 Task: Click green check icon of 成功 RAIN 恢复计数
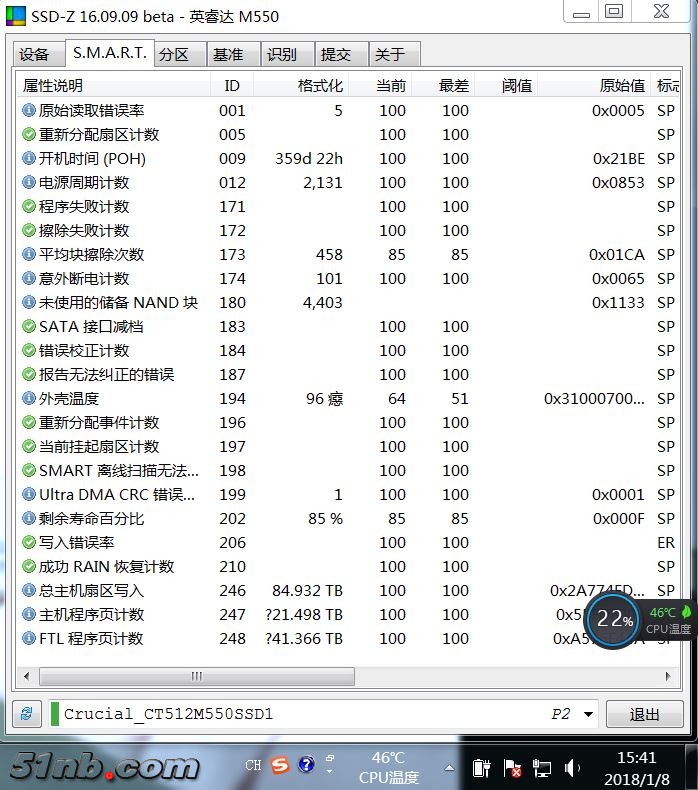29,566
